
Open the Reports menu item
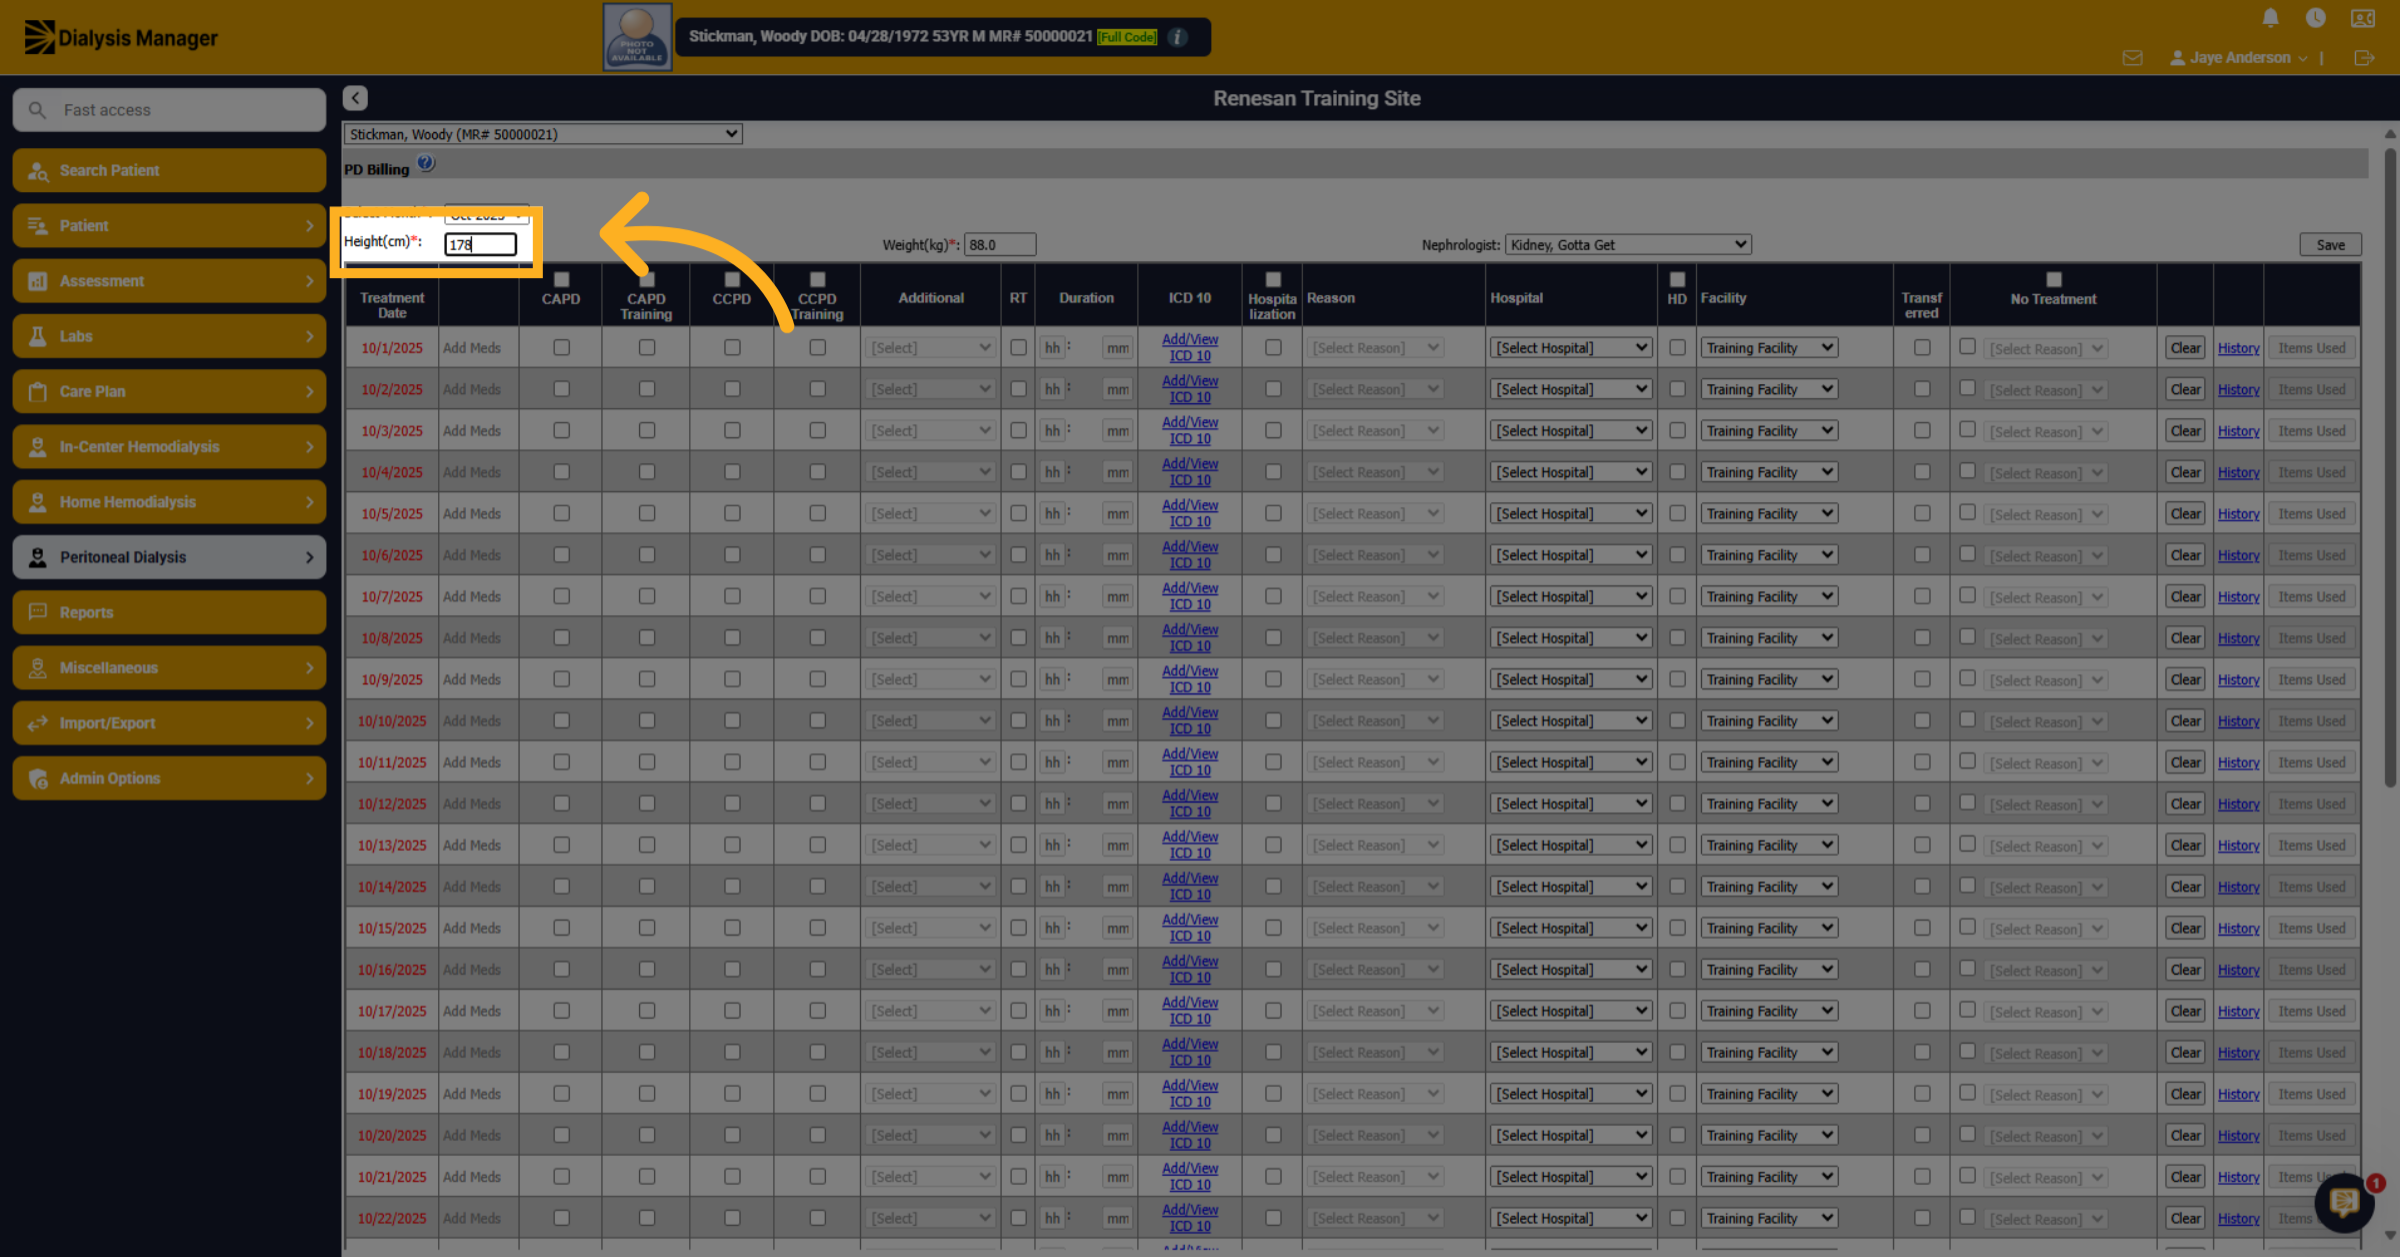click(x=169, y=612)
